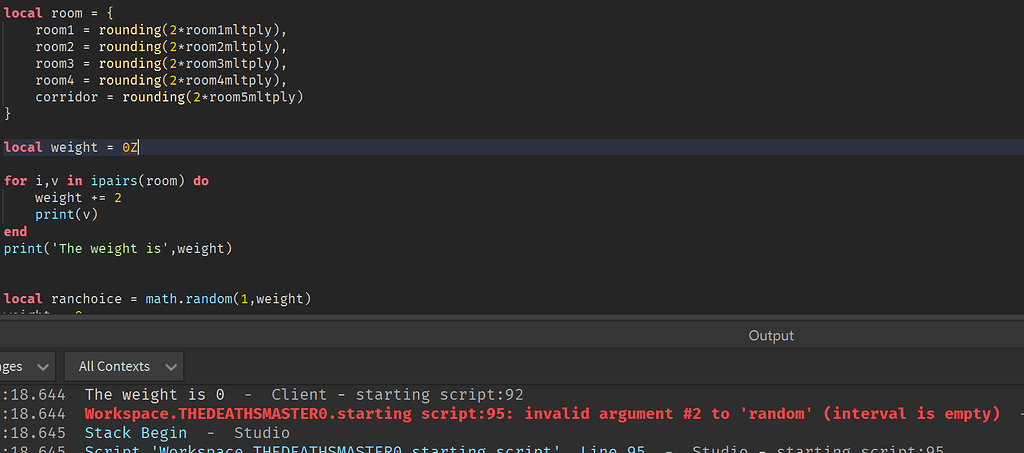Click the closing brace of the room table
This screenshot has width=1024, height=453.
(x=8, y=114)
